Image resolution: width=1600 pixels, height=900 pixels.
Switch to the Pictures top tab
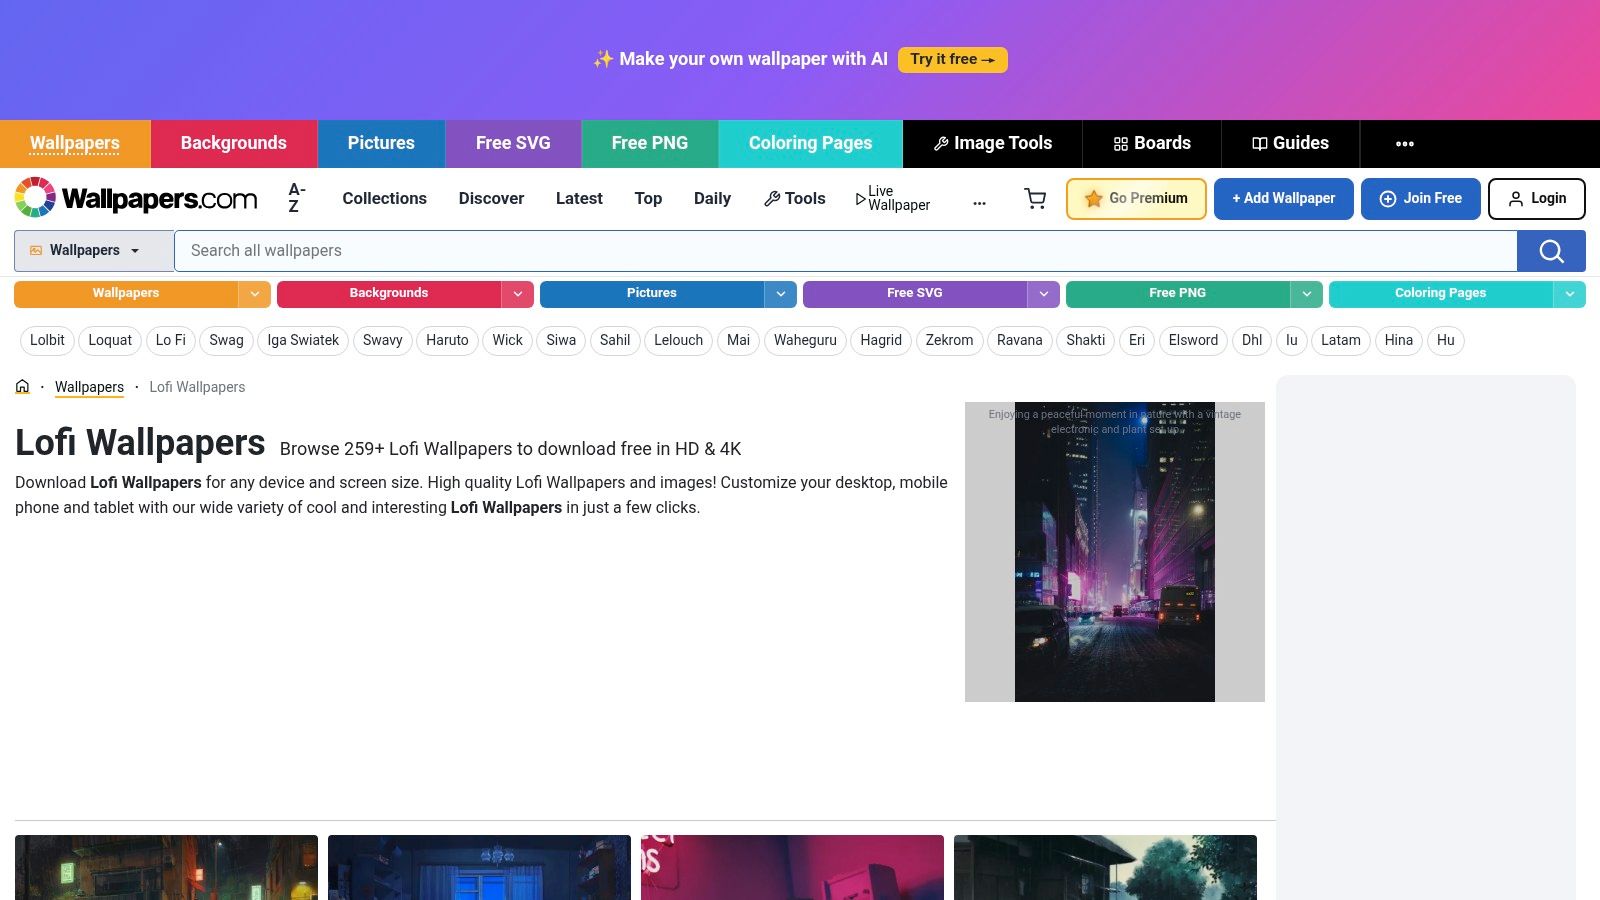[381, 143]
